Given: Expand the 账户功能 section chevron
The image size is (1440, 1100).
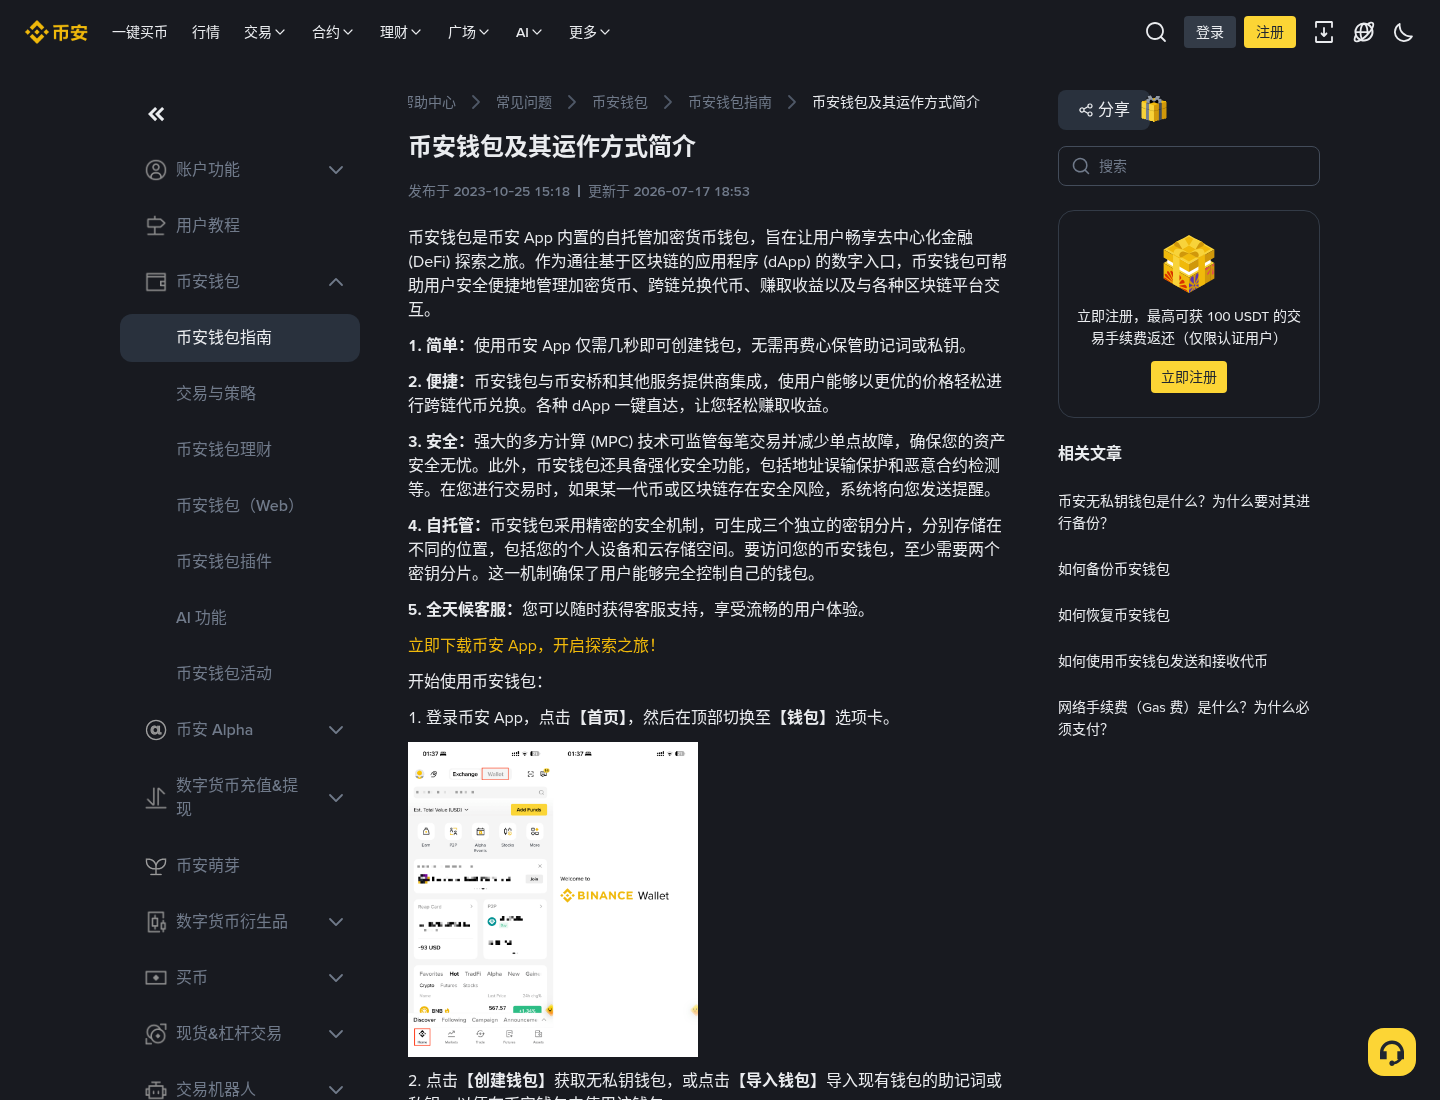Looking at the screenshot, I should point(336,170).
